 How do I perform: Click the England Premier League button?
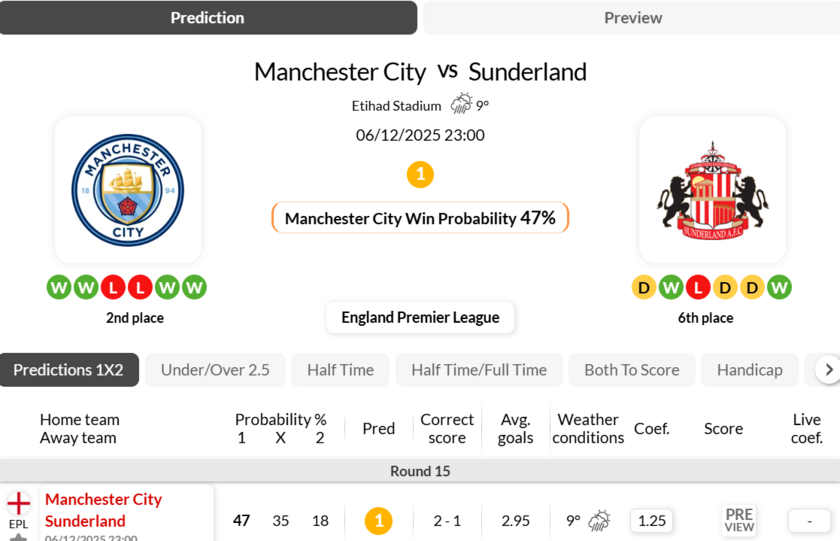click(420, 318)
